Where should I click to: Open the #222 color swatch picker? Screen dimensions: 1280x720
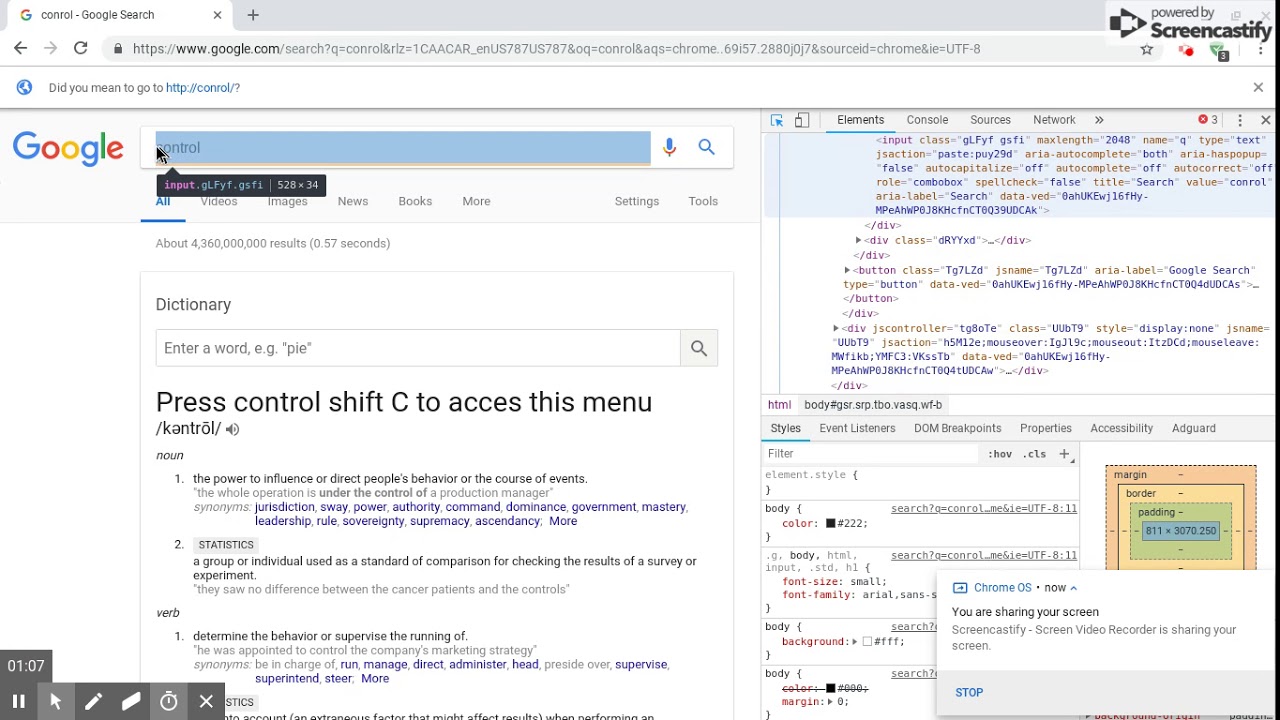coord(830,524)
